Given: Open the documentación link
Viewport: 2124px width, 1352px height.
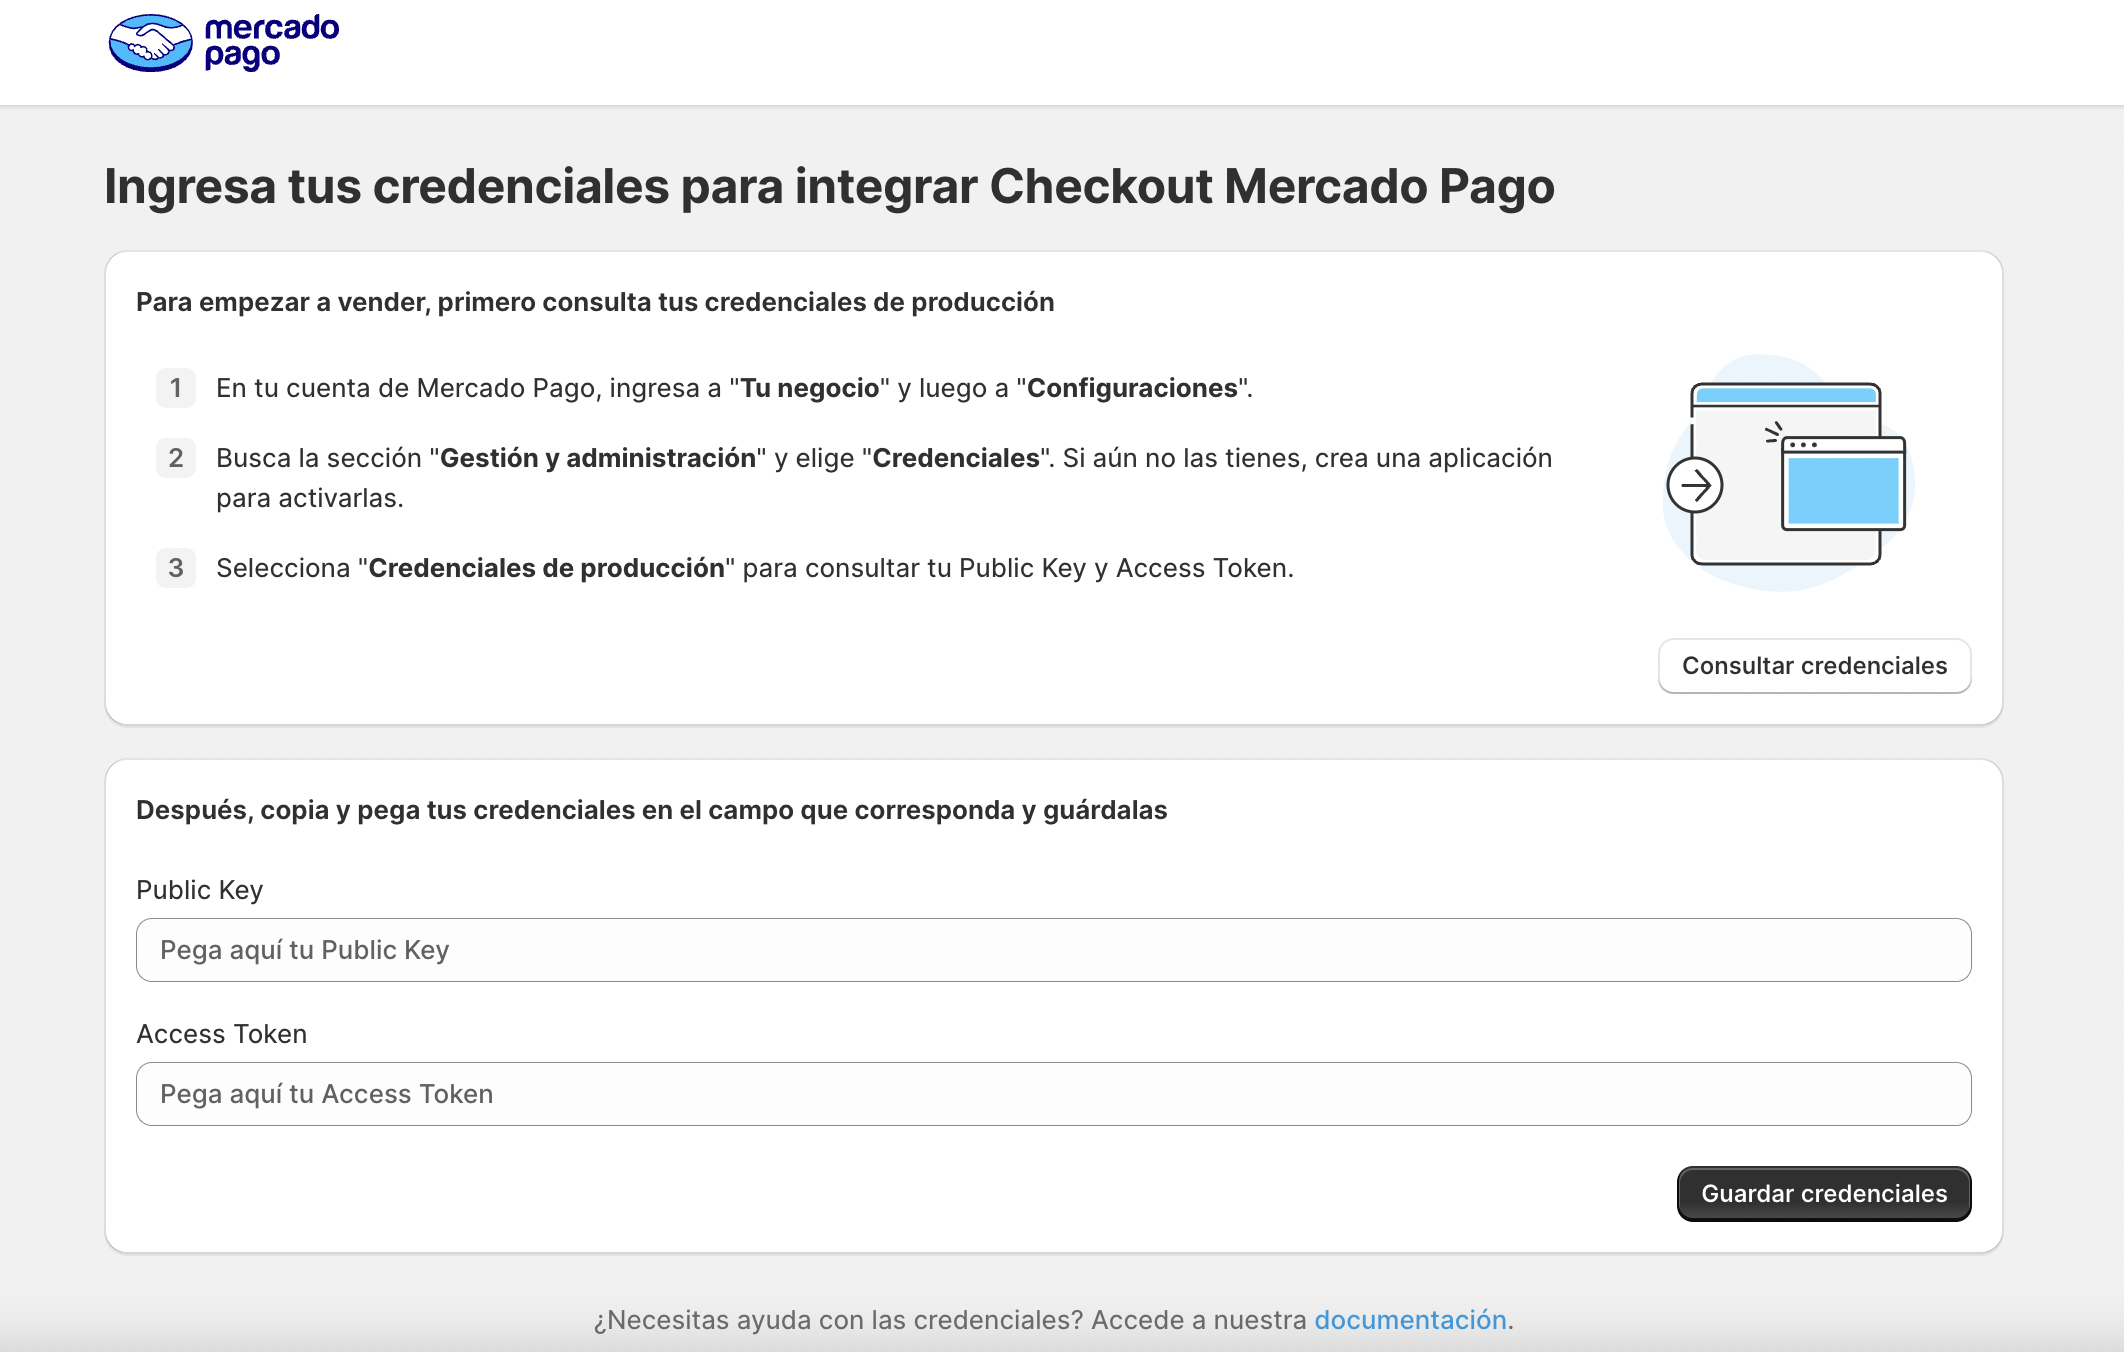Looking at the screenshot, I should (x=1409, y=1320).
